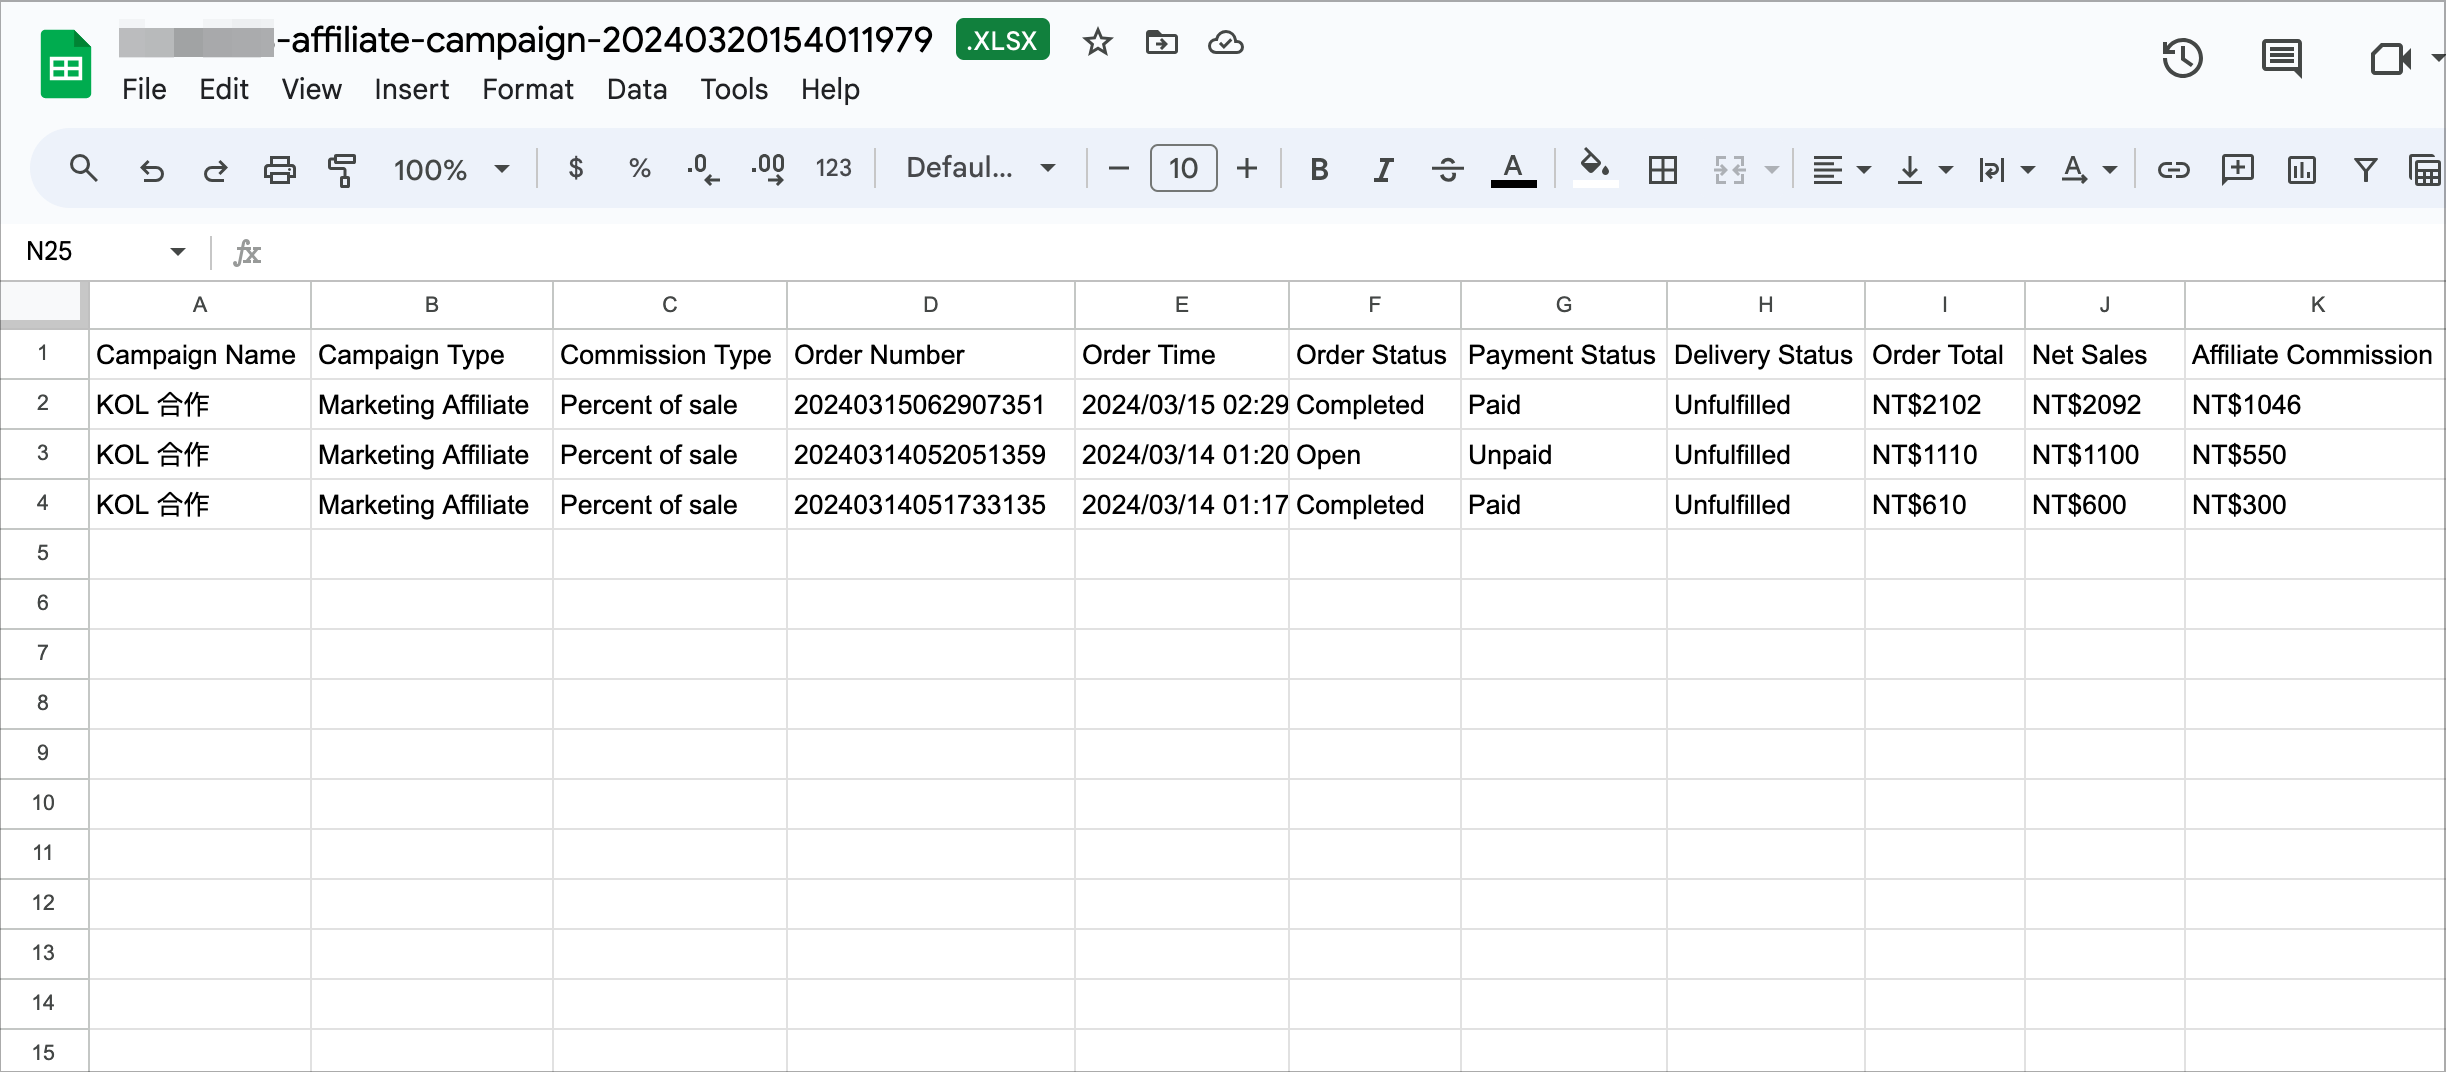Select row 3 header
This screenshot has height=1072, width=2446.
click(43, 453)
